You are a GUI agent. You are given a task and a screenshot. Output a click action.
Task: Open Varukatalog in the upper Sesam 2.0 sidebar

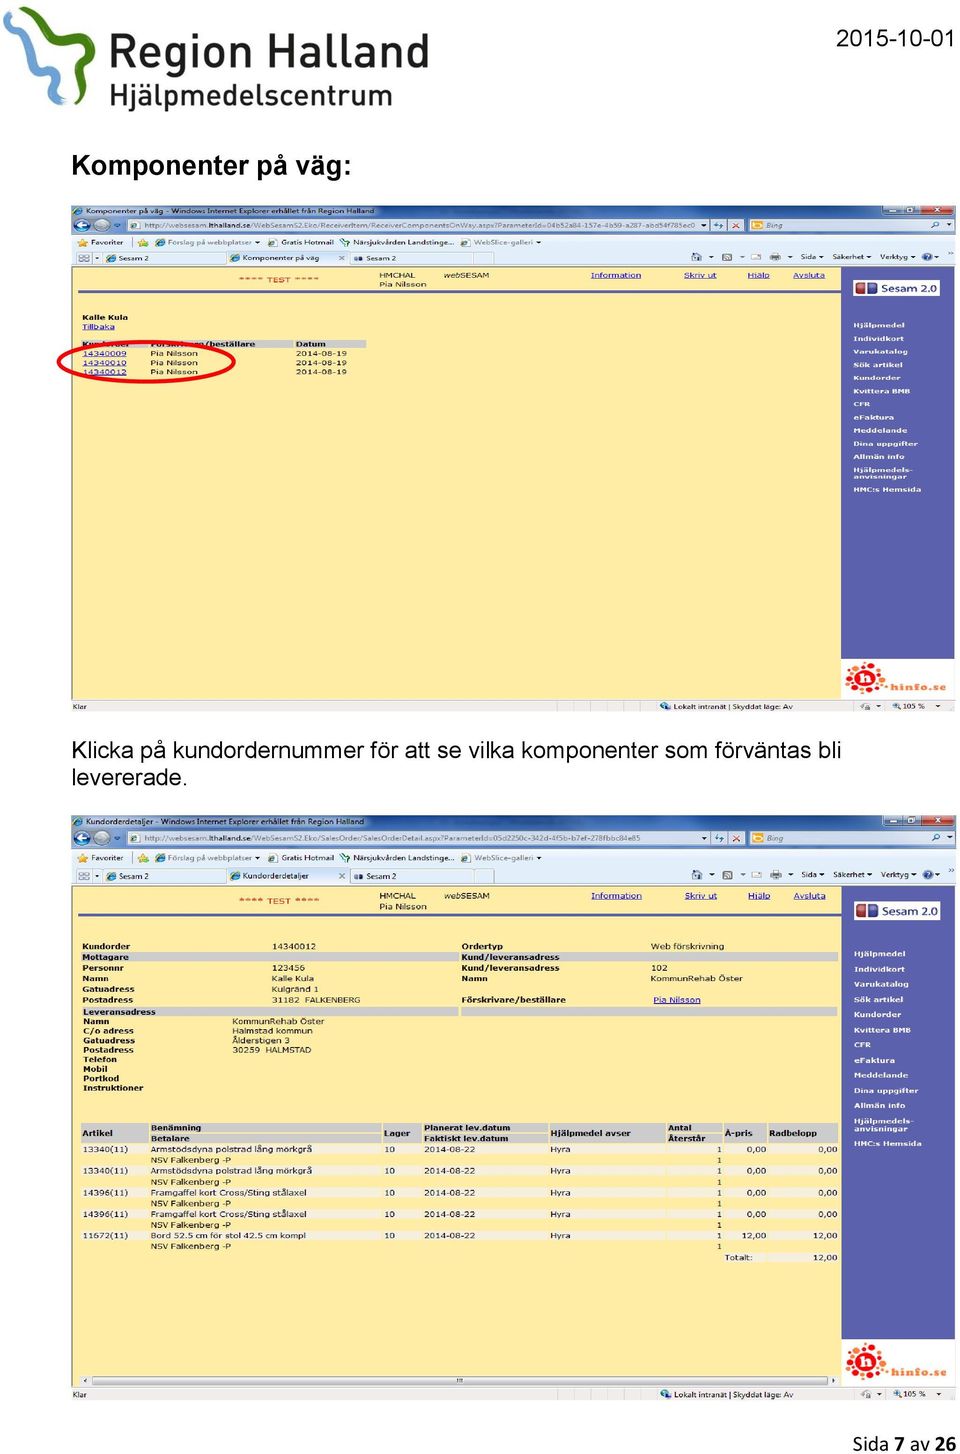tap(880, 351)
